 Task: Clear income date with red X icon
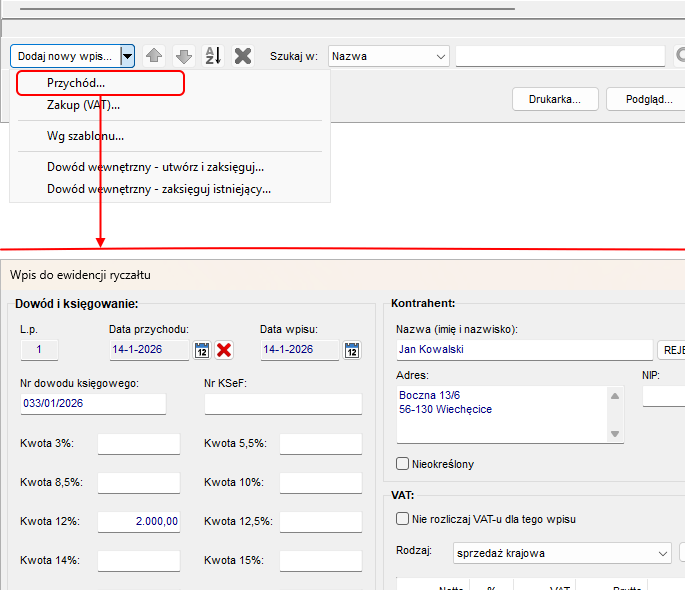click(224, 350)
